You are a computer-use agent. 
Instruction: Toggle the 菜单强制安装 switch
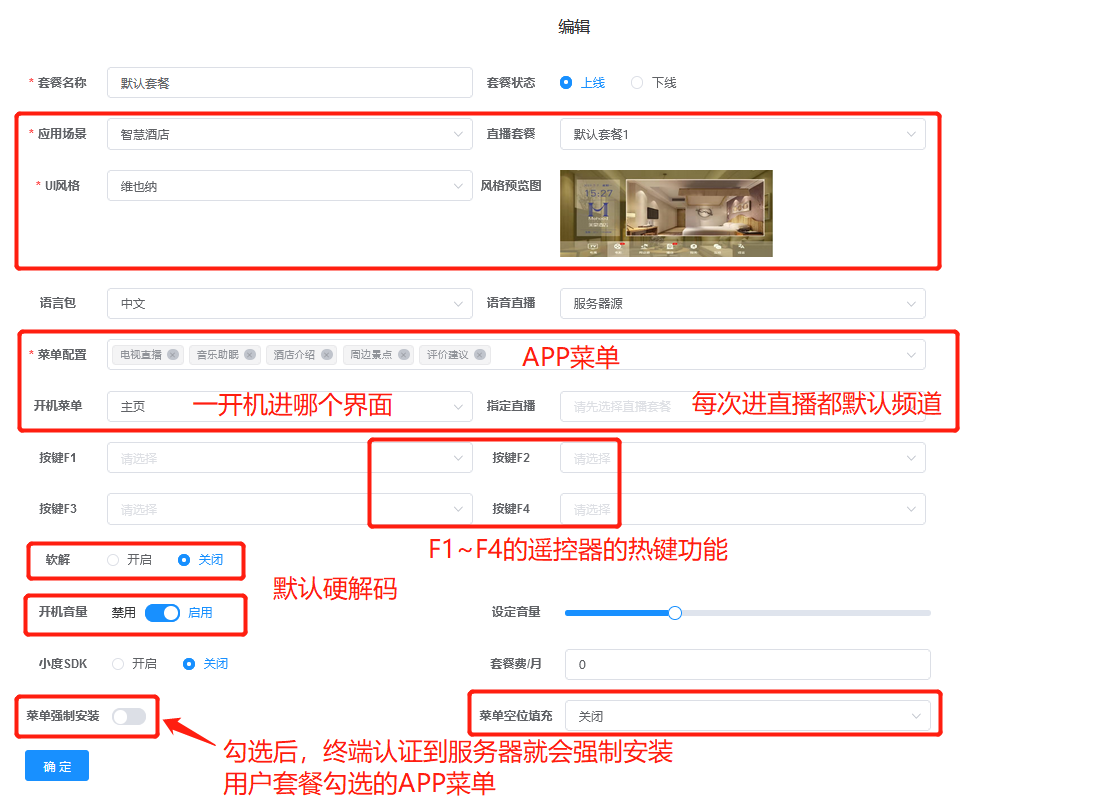[x=129, y=716]
